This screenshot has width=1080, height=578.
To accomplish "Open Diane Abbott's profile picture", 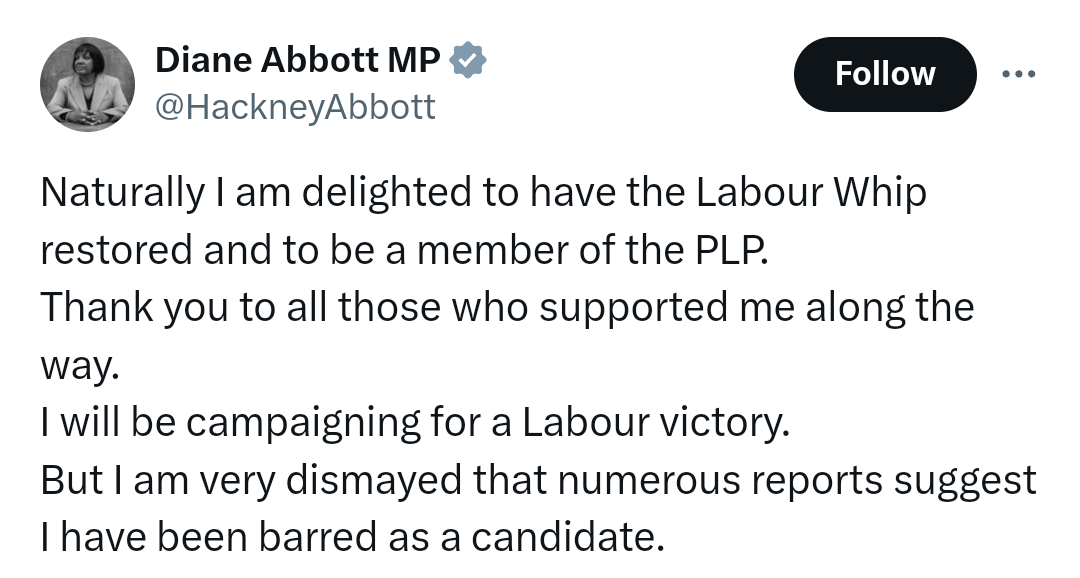I will click(x=87, y=84).
